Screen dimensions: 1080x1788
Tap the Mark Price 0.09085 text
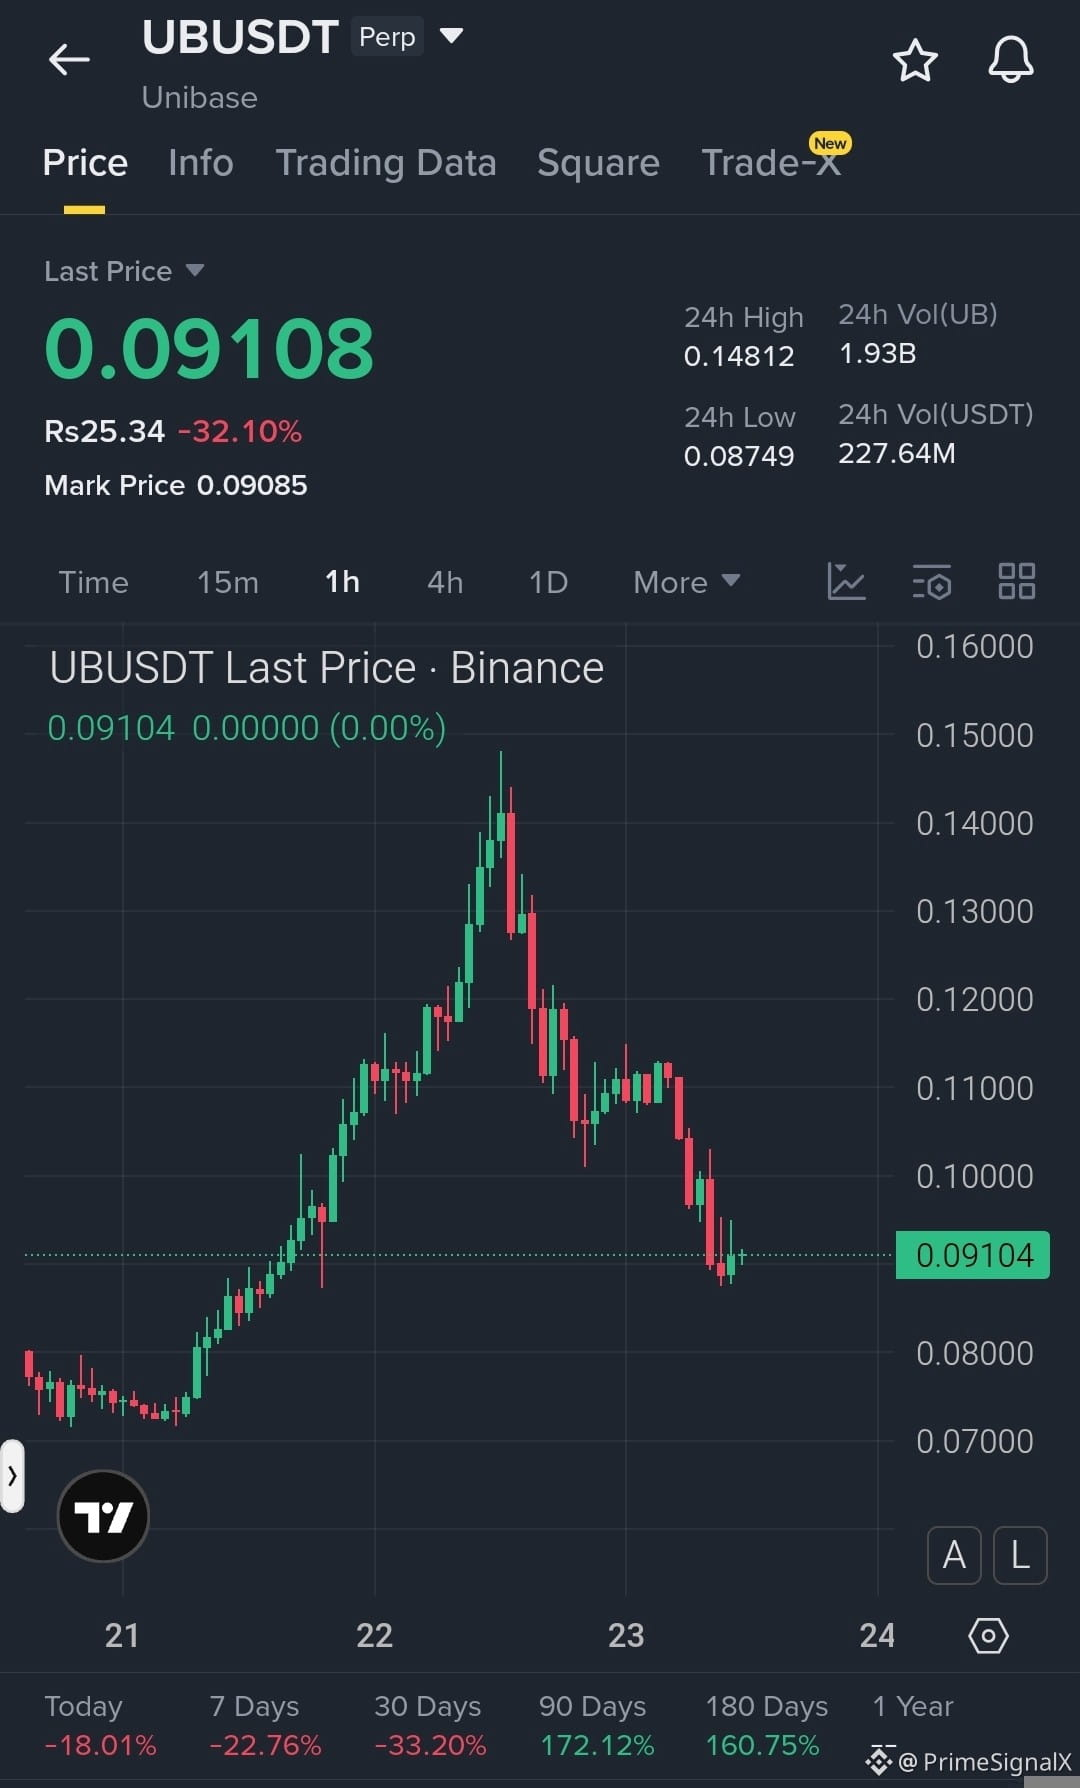(176, 485)
